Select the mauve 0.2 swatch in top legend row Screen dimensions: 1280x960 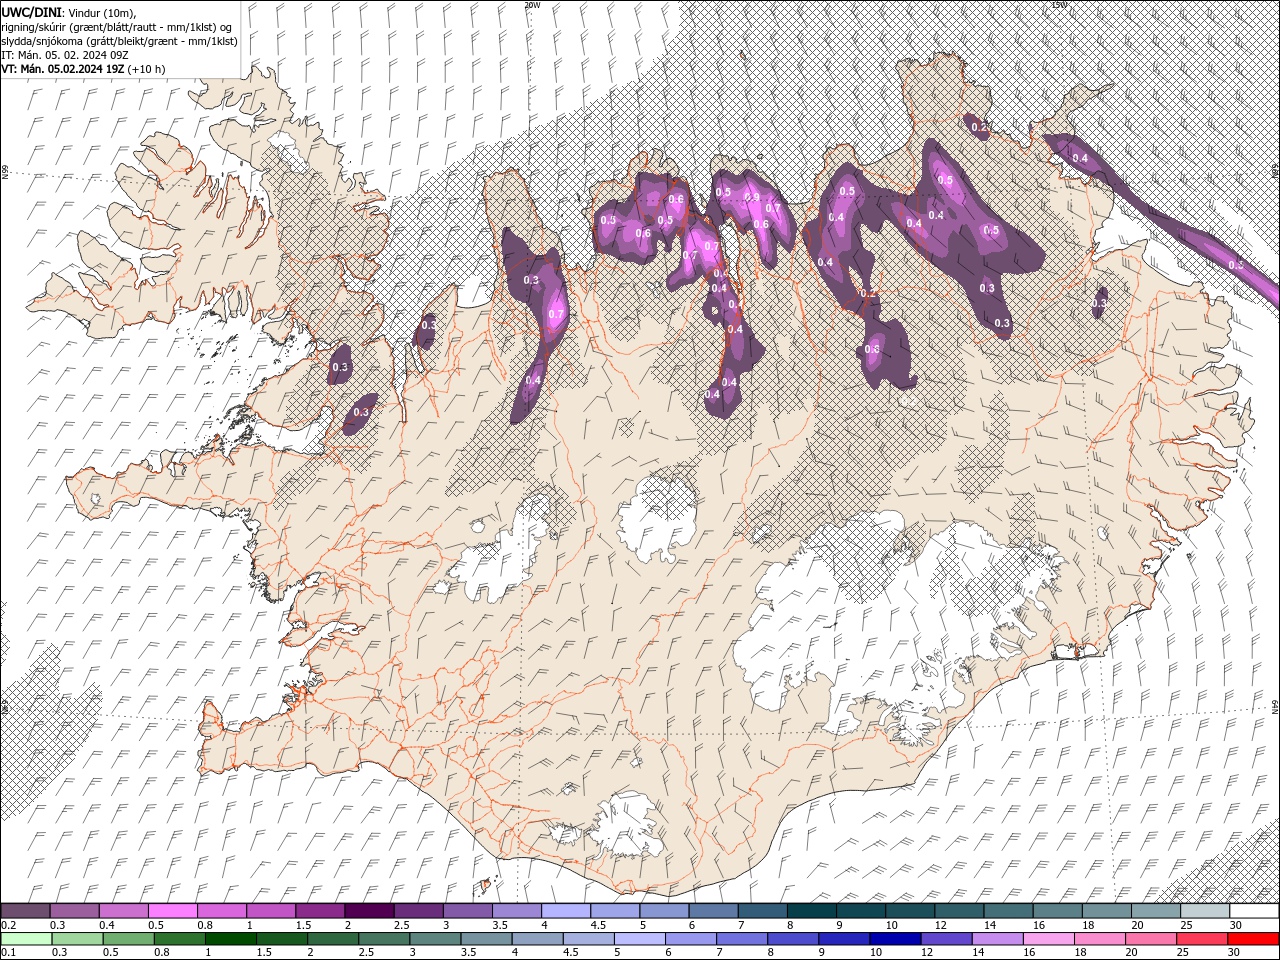(x=25, y=911)
